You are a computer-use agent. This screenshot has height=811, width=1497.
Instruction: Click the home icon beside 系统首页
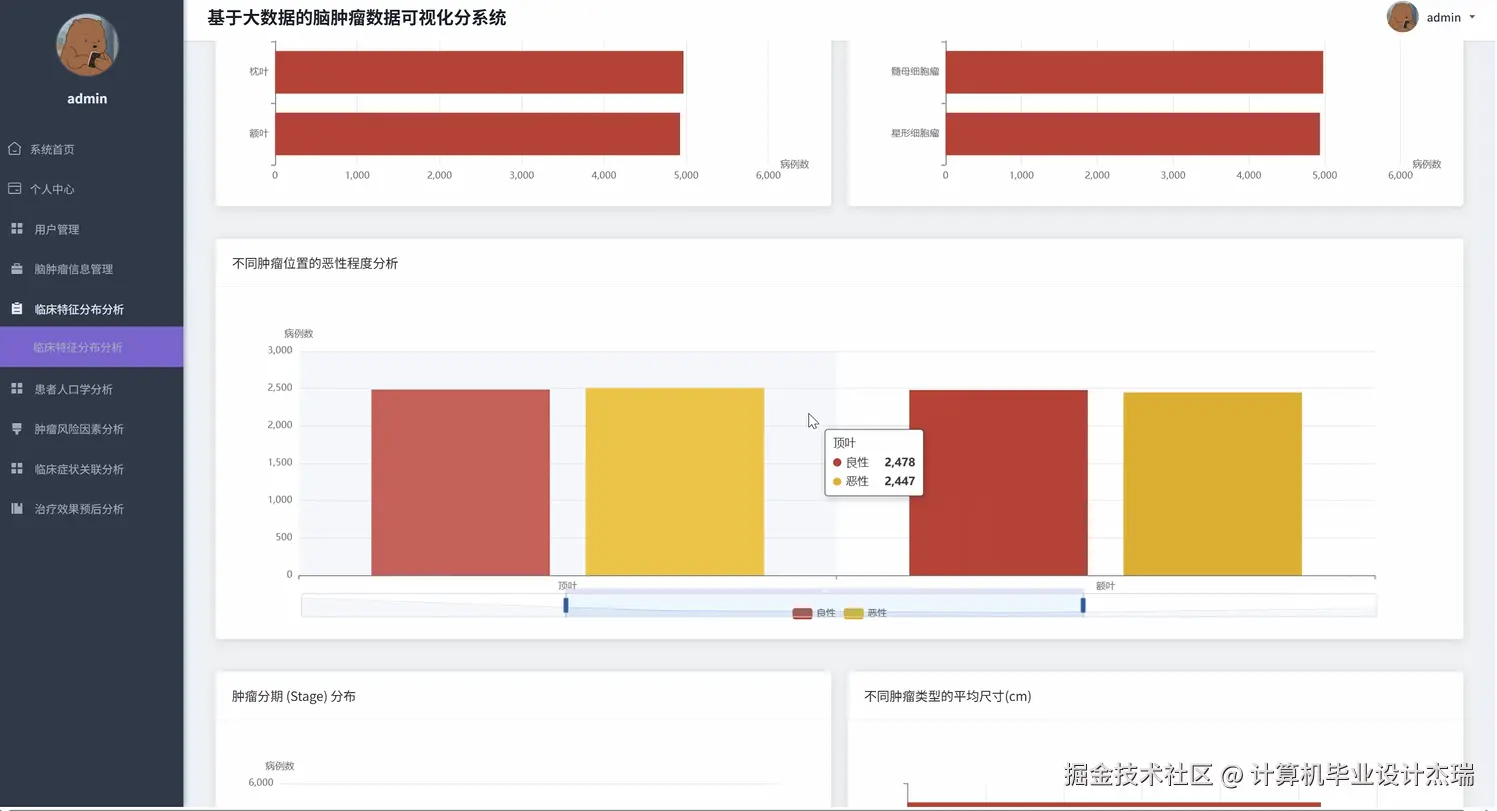pyautogui.click(x=14, y=149)
